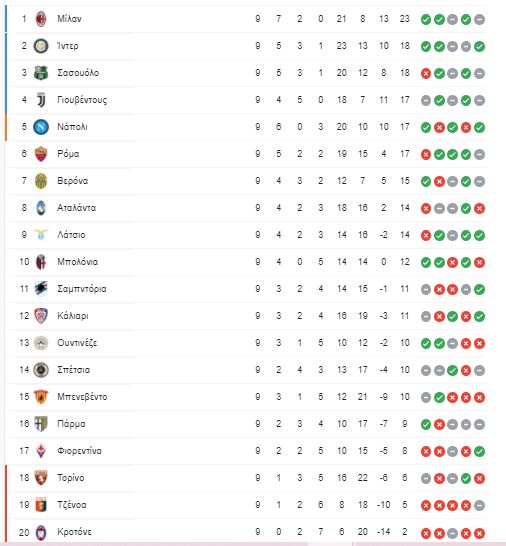Click the Τορίνο team name
Viewport: 506px width, 546px height.
(71, 478)
